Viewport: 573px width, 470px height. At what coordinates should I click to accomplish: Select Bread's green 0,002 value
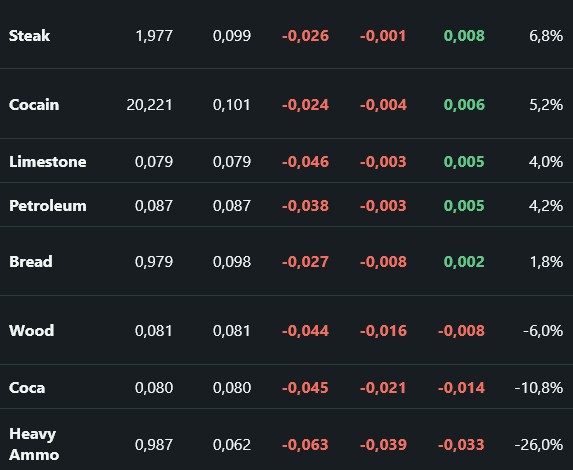point(464,262)
